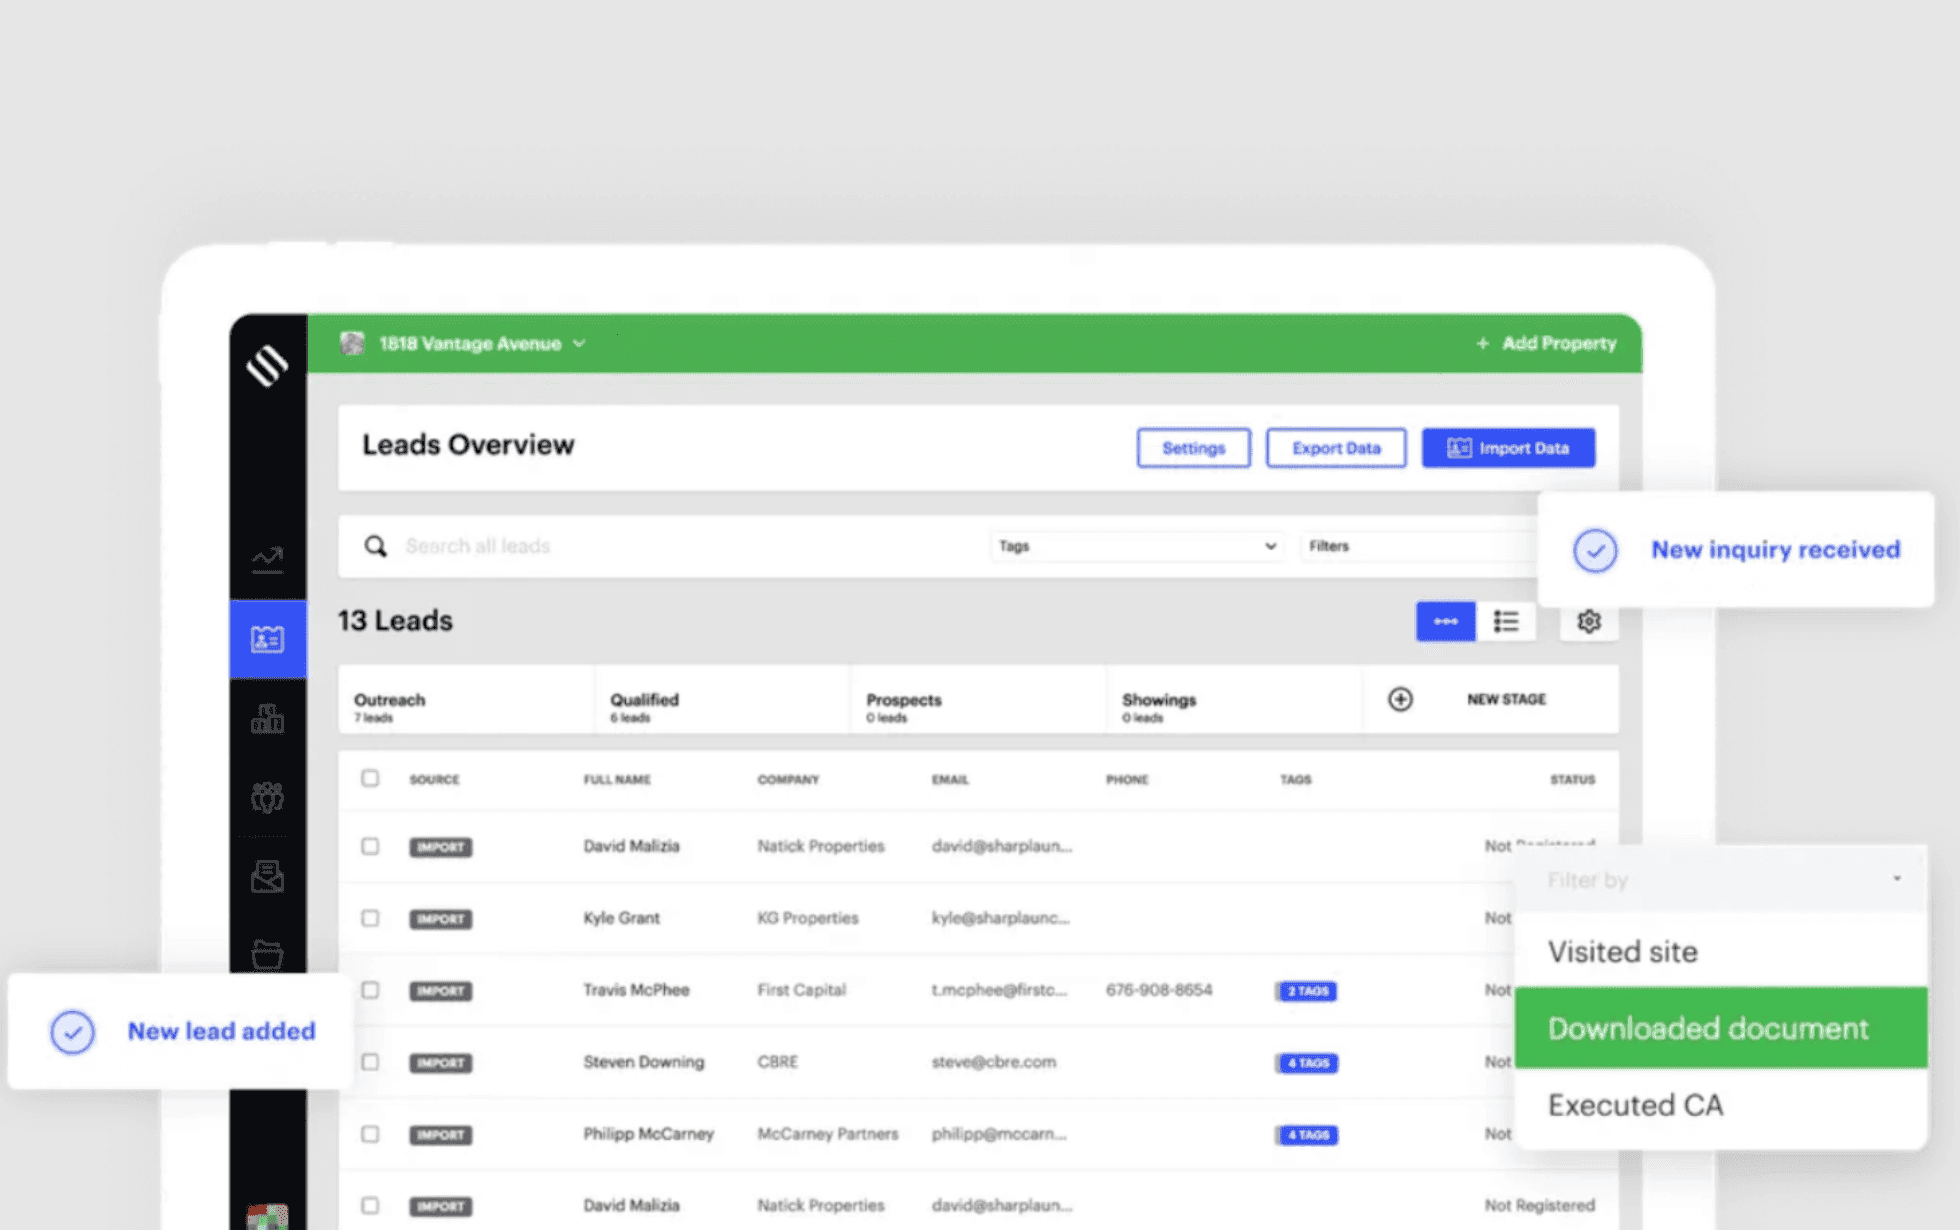Switch to list view icon

pos(1506,621)
